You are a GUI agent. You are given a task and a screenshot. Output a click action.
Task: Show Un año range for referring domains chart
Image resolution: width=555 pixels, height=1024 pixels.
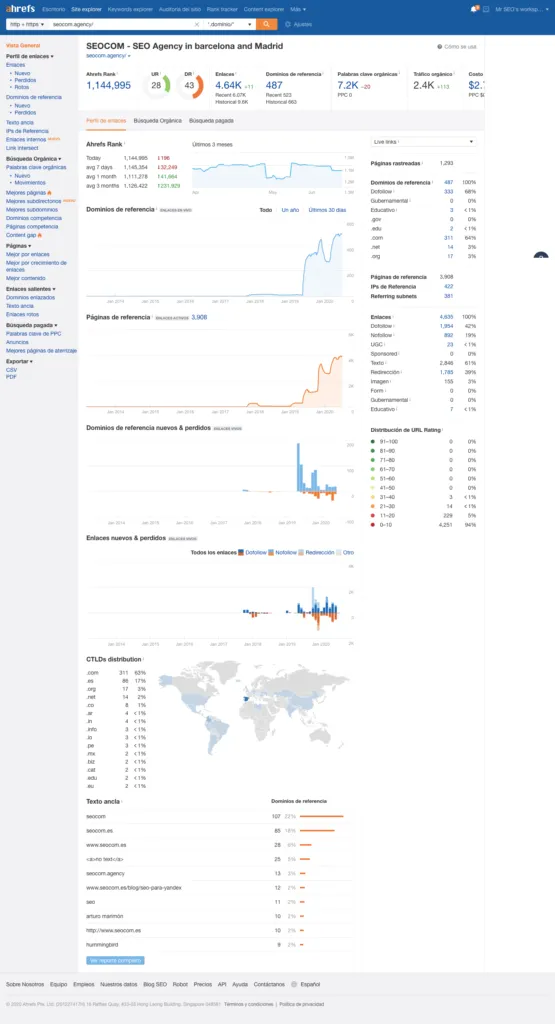click(x=290, y=210)
